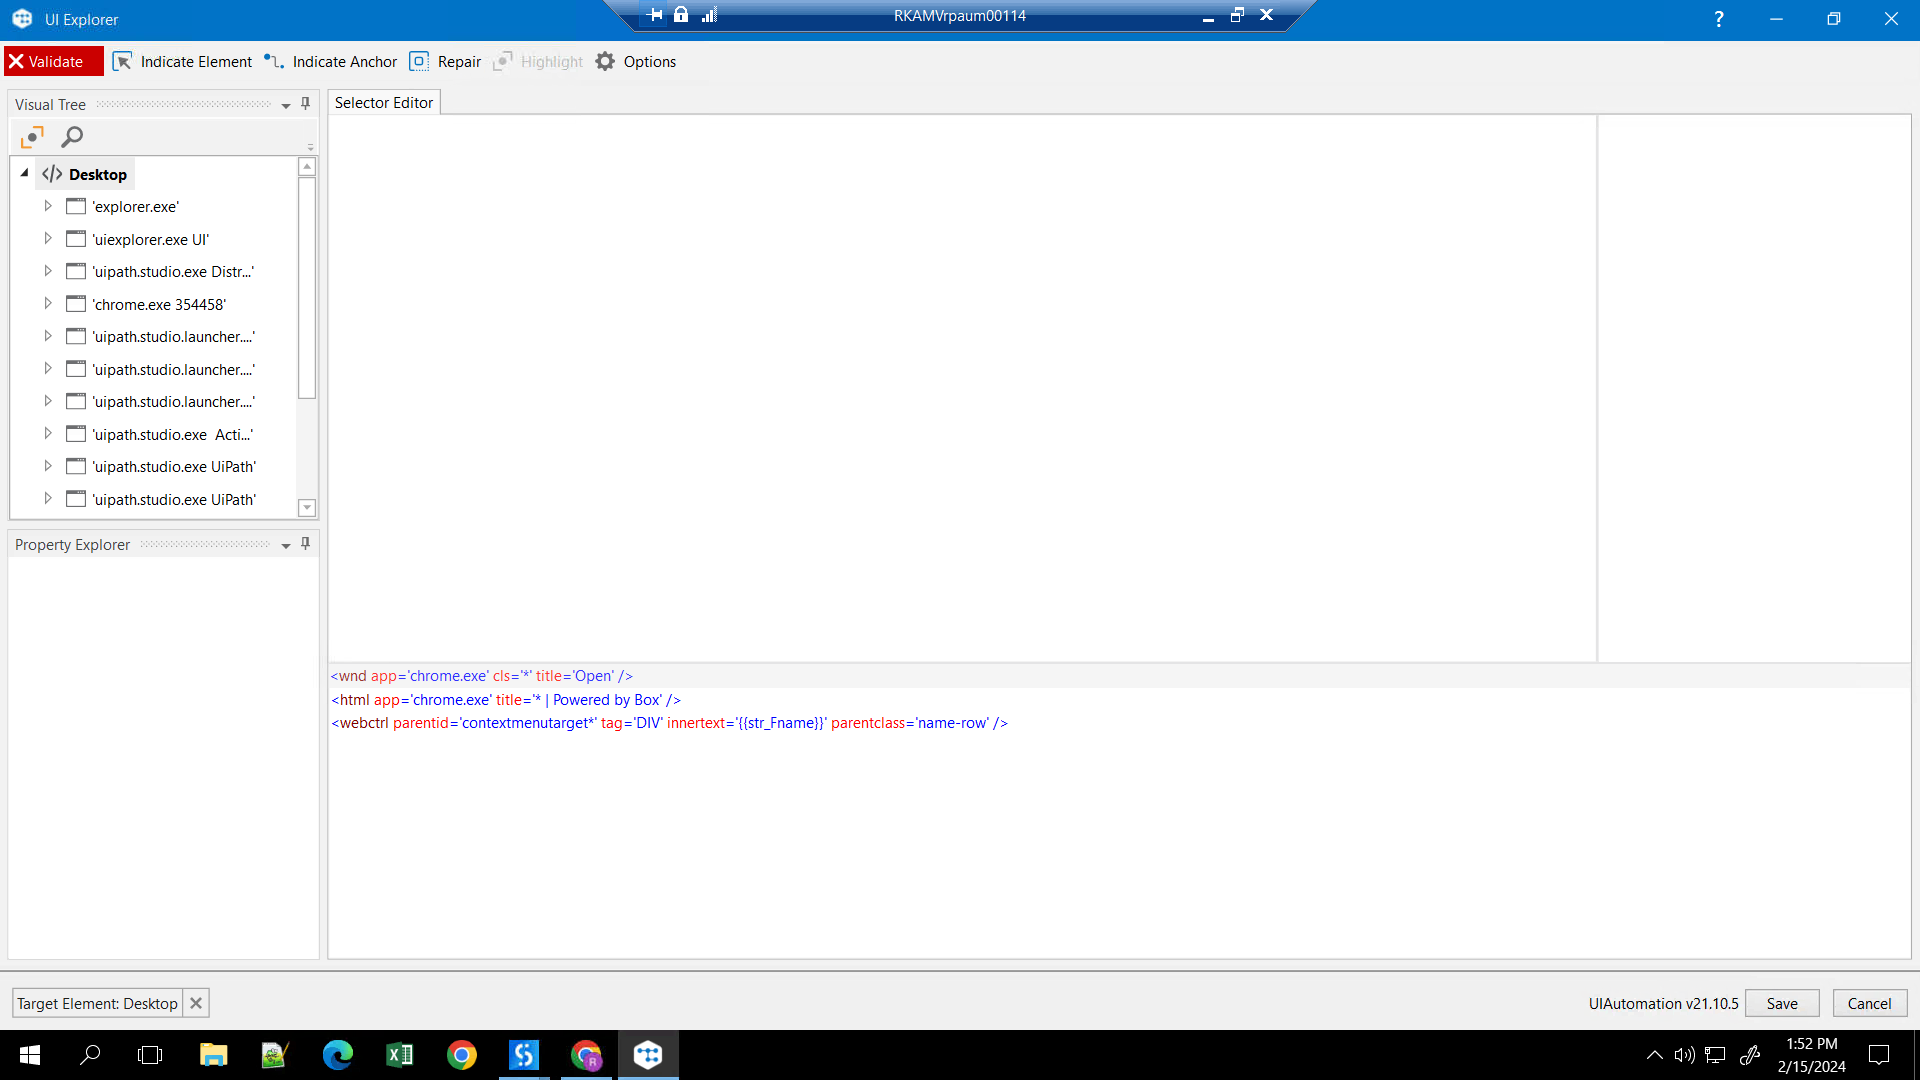Click the Save button
Viewport: 1920px width, 1080px height.
coord(1781,1003)
